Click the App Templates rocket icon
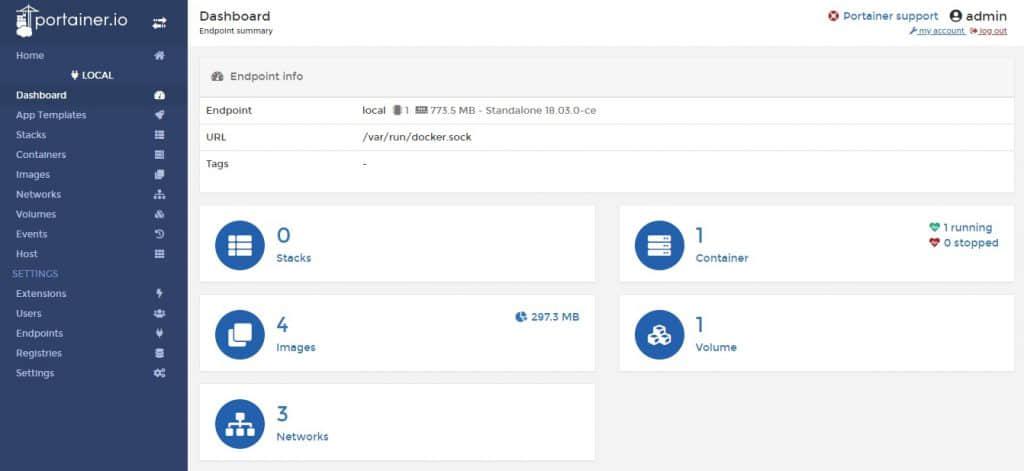 coord(159,115)
